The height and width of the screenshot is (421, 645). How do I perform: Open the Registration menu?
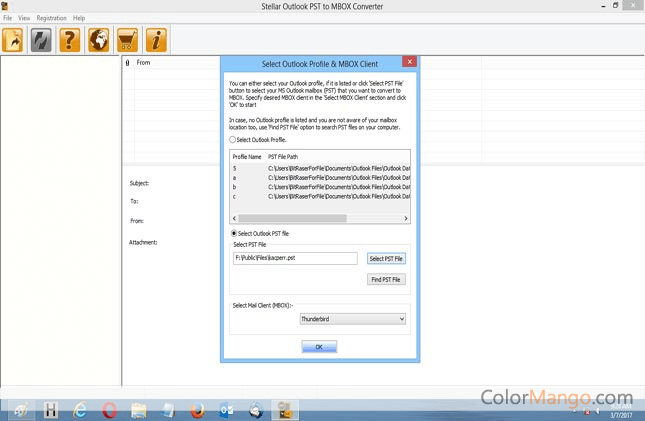pos(51,18)
